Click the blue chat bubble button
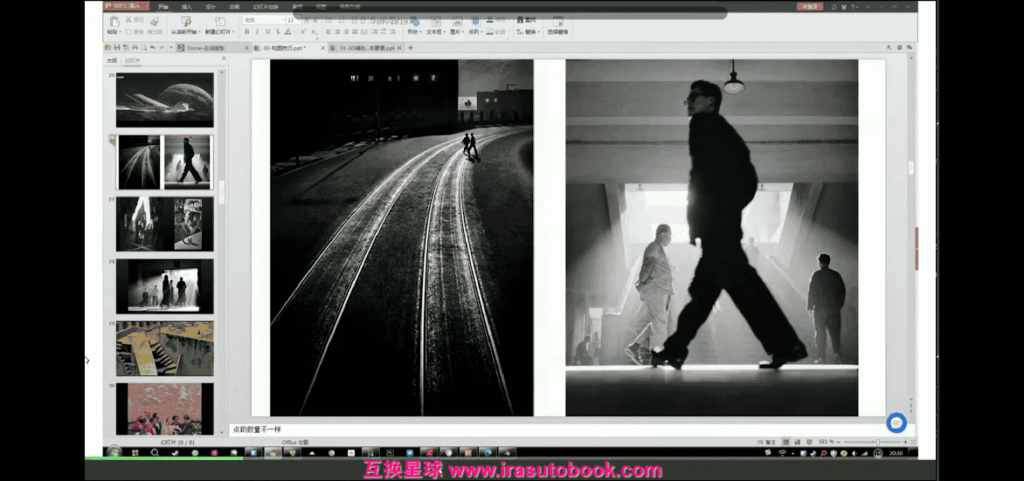Viewport: 1024px width, 481px height. tap(897, 423)
